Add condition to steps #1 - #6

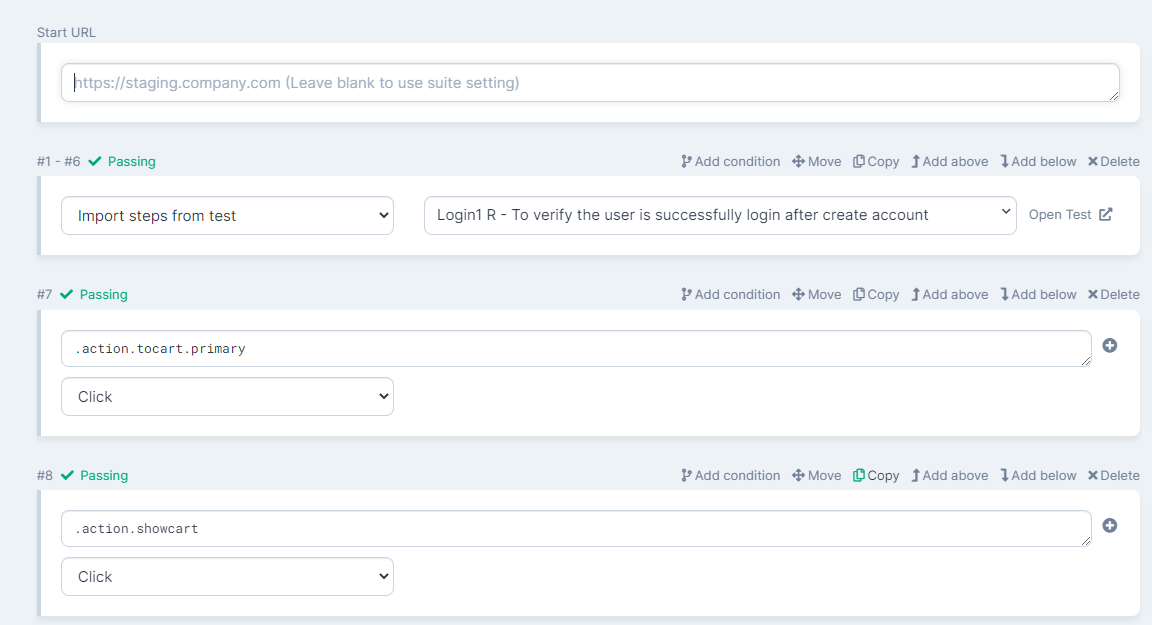[x=730, y=162]
